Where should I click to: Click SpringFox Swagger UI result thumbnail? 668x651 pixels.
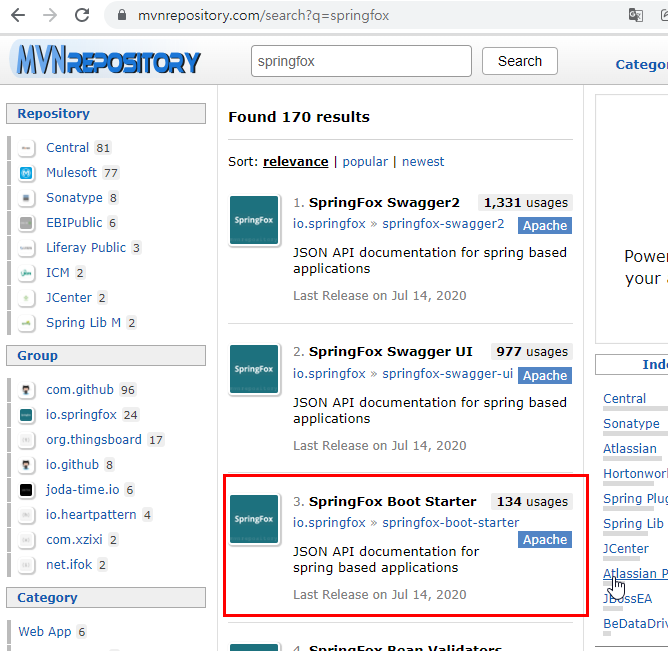[254, 369]
